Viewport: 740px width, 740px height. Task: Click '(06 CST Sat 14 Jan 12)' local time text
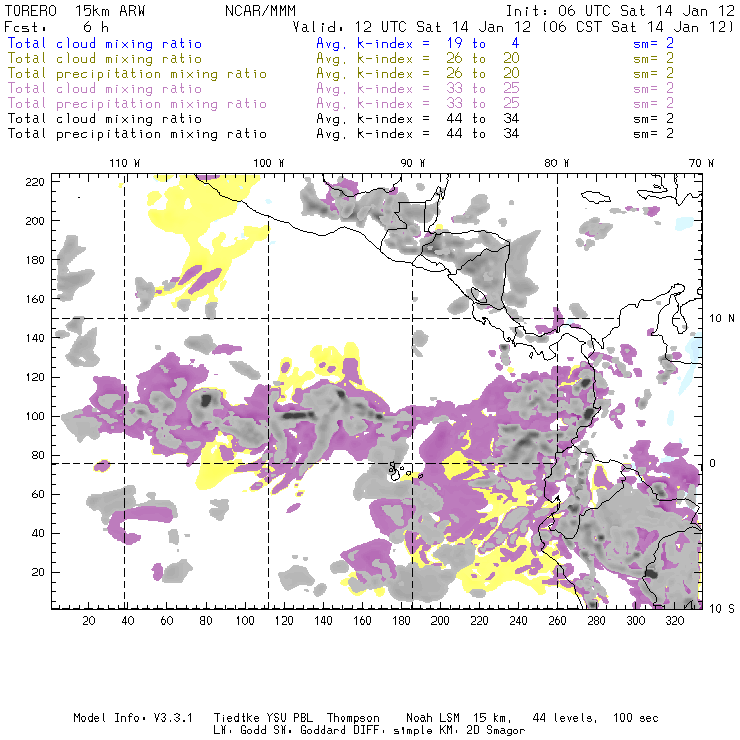coord(638,27)
